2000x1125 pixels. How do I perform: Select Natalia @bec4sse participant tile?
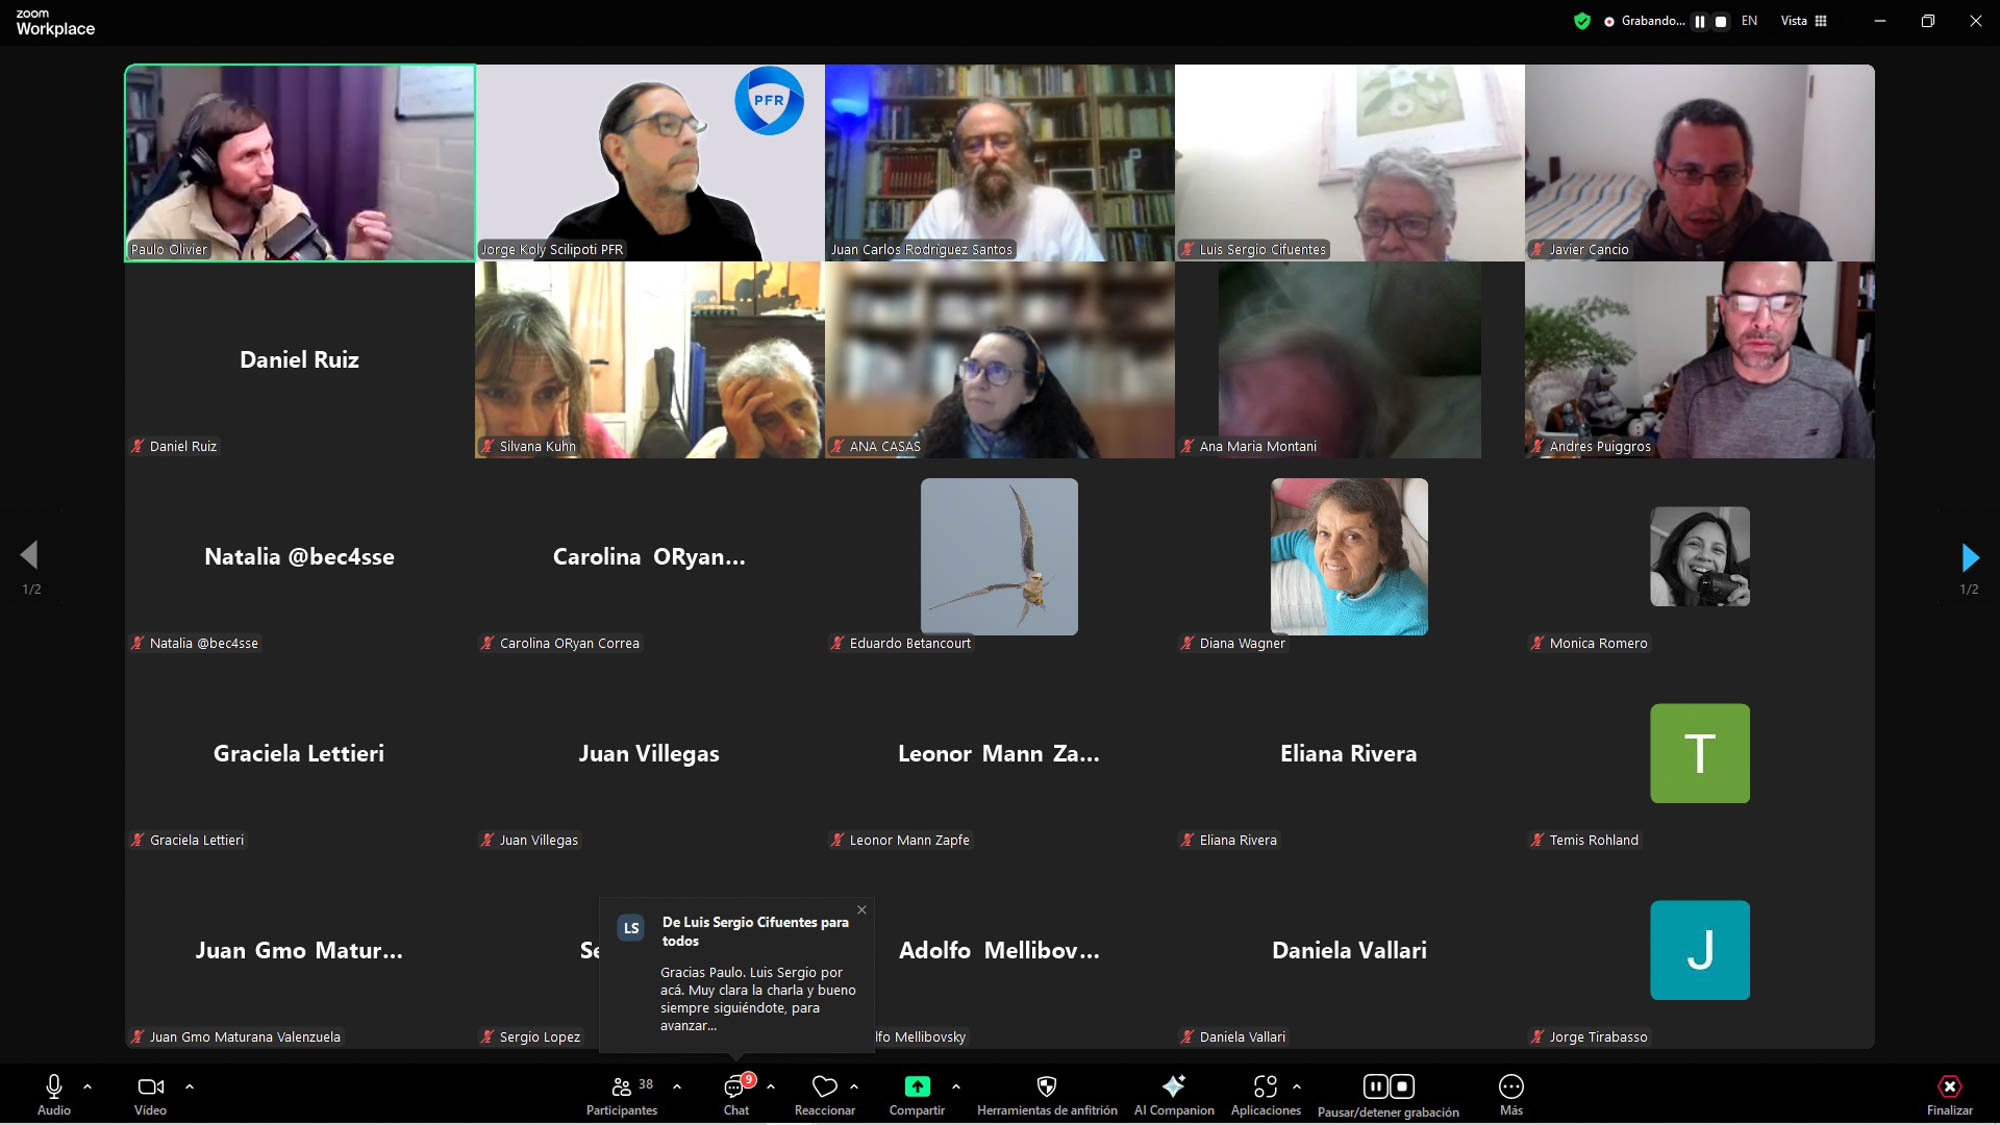[300, 557]
